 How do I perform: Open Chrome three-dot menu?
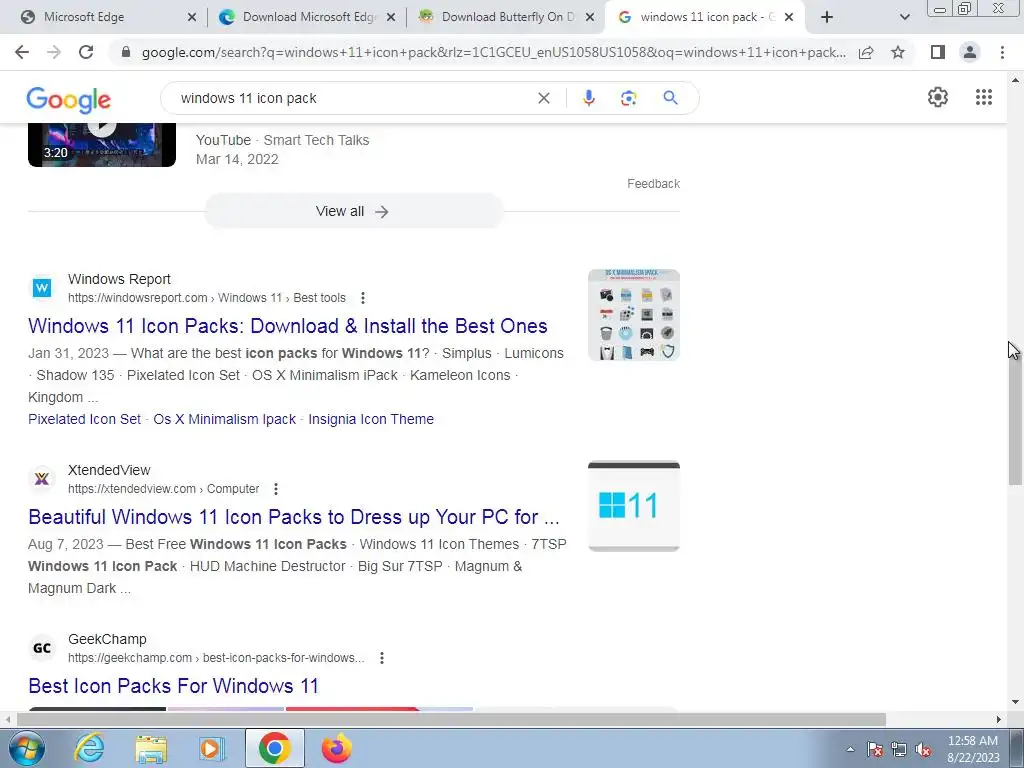pos(1002,52)
